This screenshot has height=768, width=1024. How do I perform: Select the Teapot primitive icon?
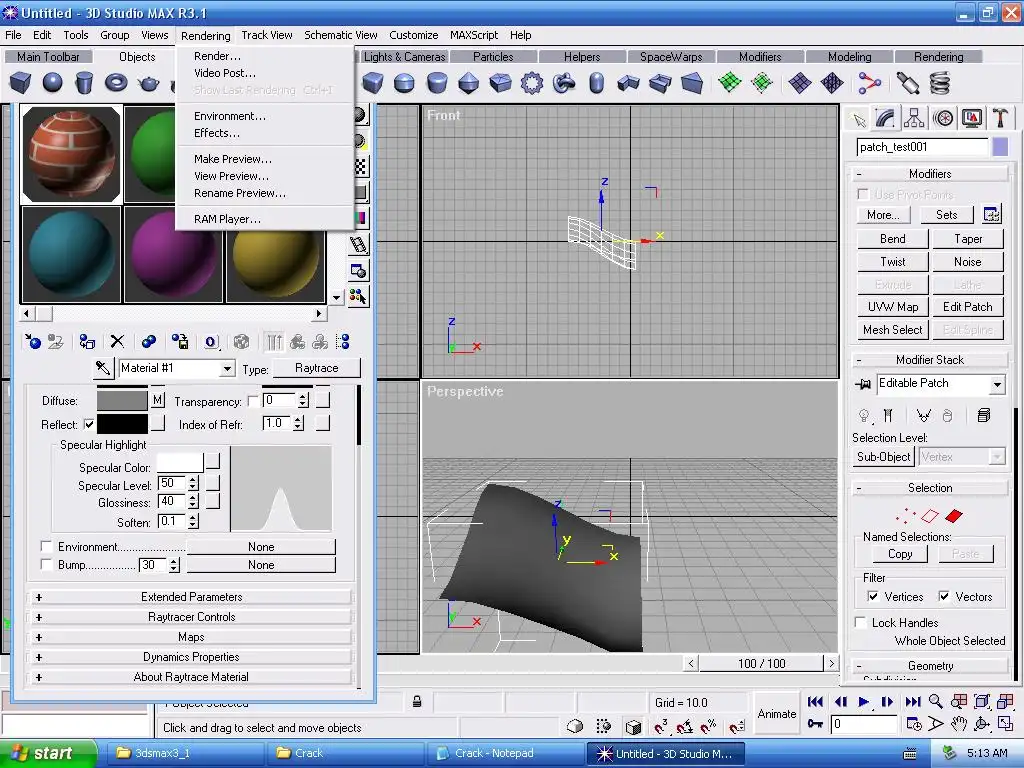pyautogui.click(x=148, y=83)
